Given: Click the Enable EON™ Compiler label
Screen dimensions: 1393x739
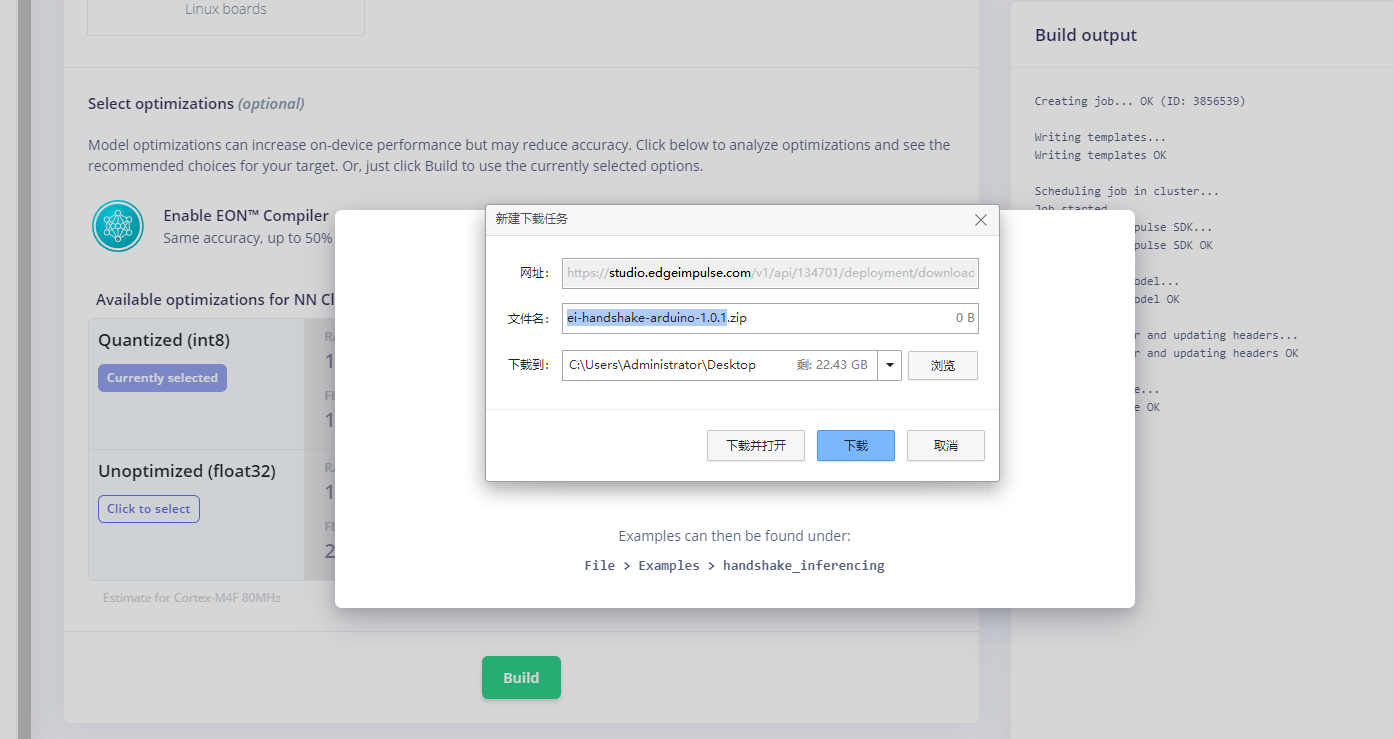Looking at the screenshot, I should coord(246,216).
